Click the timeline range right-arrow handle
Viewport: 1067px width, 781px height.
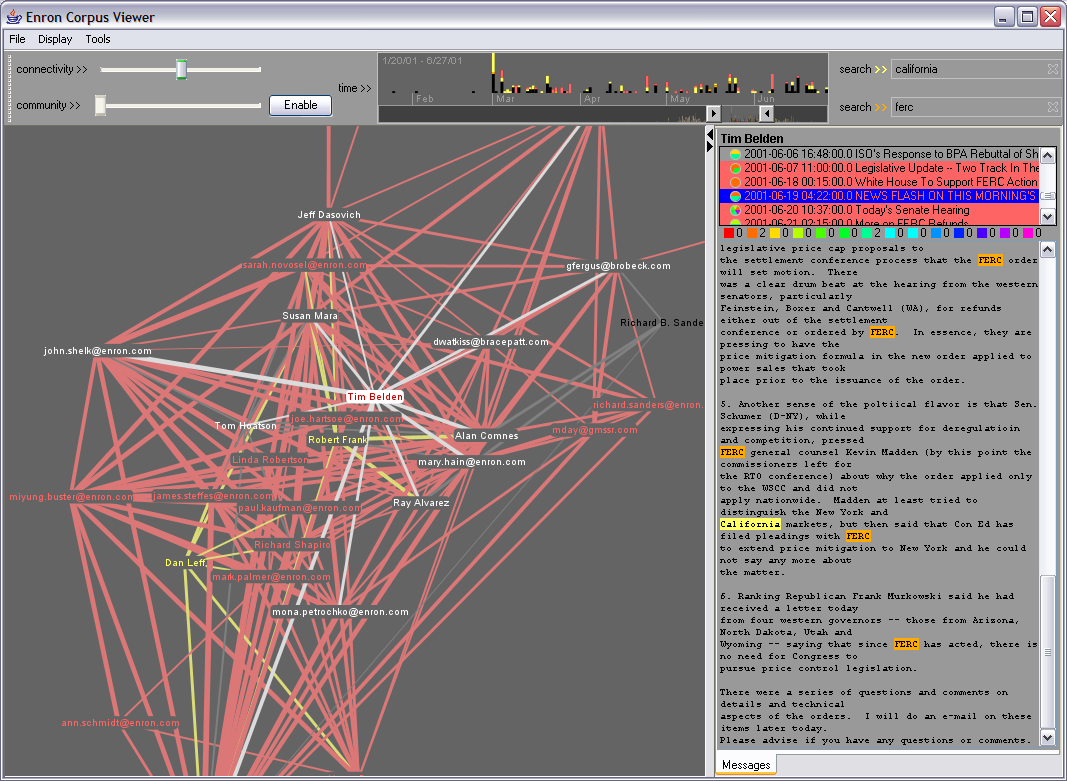tap(713, 114)
